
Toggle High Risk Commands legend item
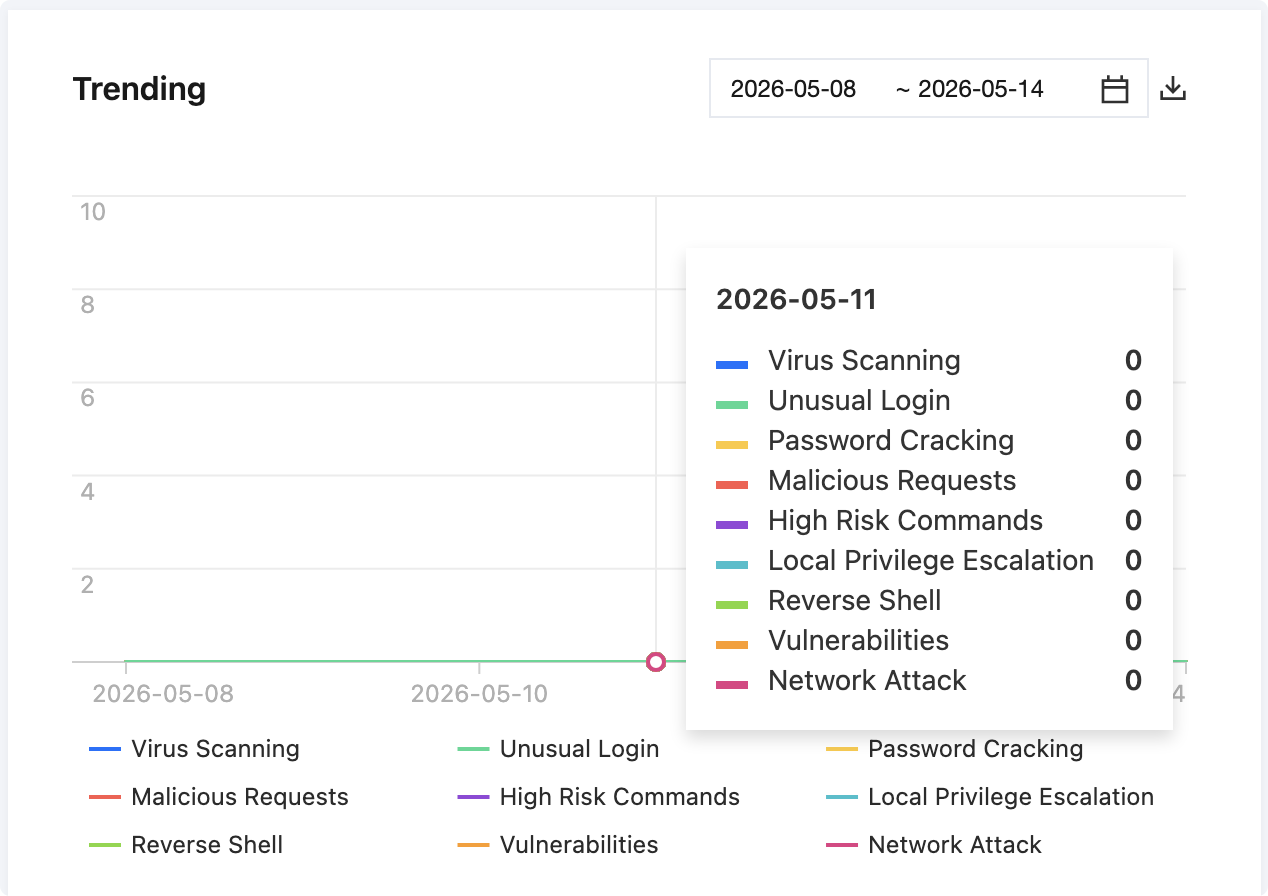point(599,797)
